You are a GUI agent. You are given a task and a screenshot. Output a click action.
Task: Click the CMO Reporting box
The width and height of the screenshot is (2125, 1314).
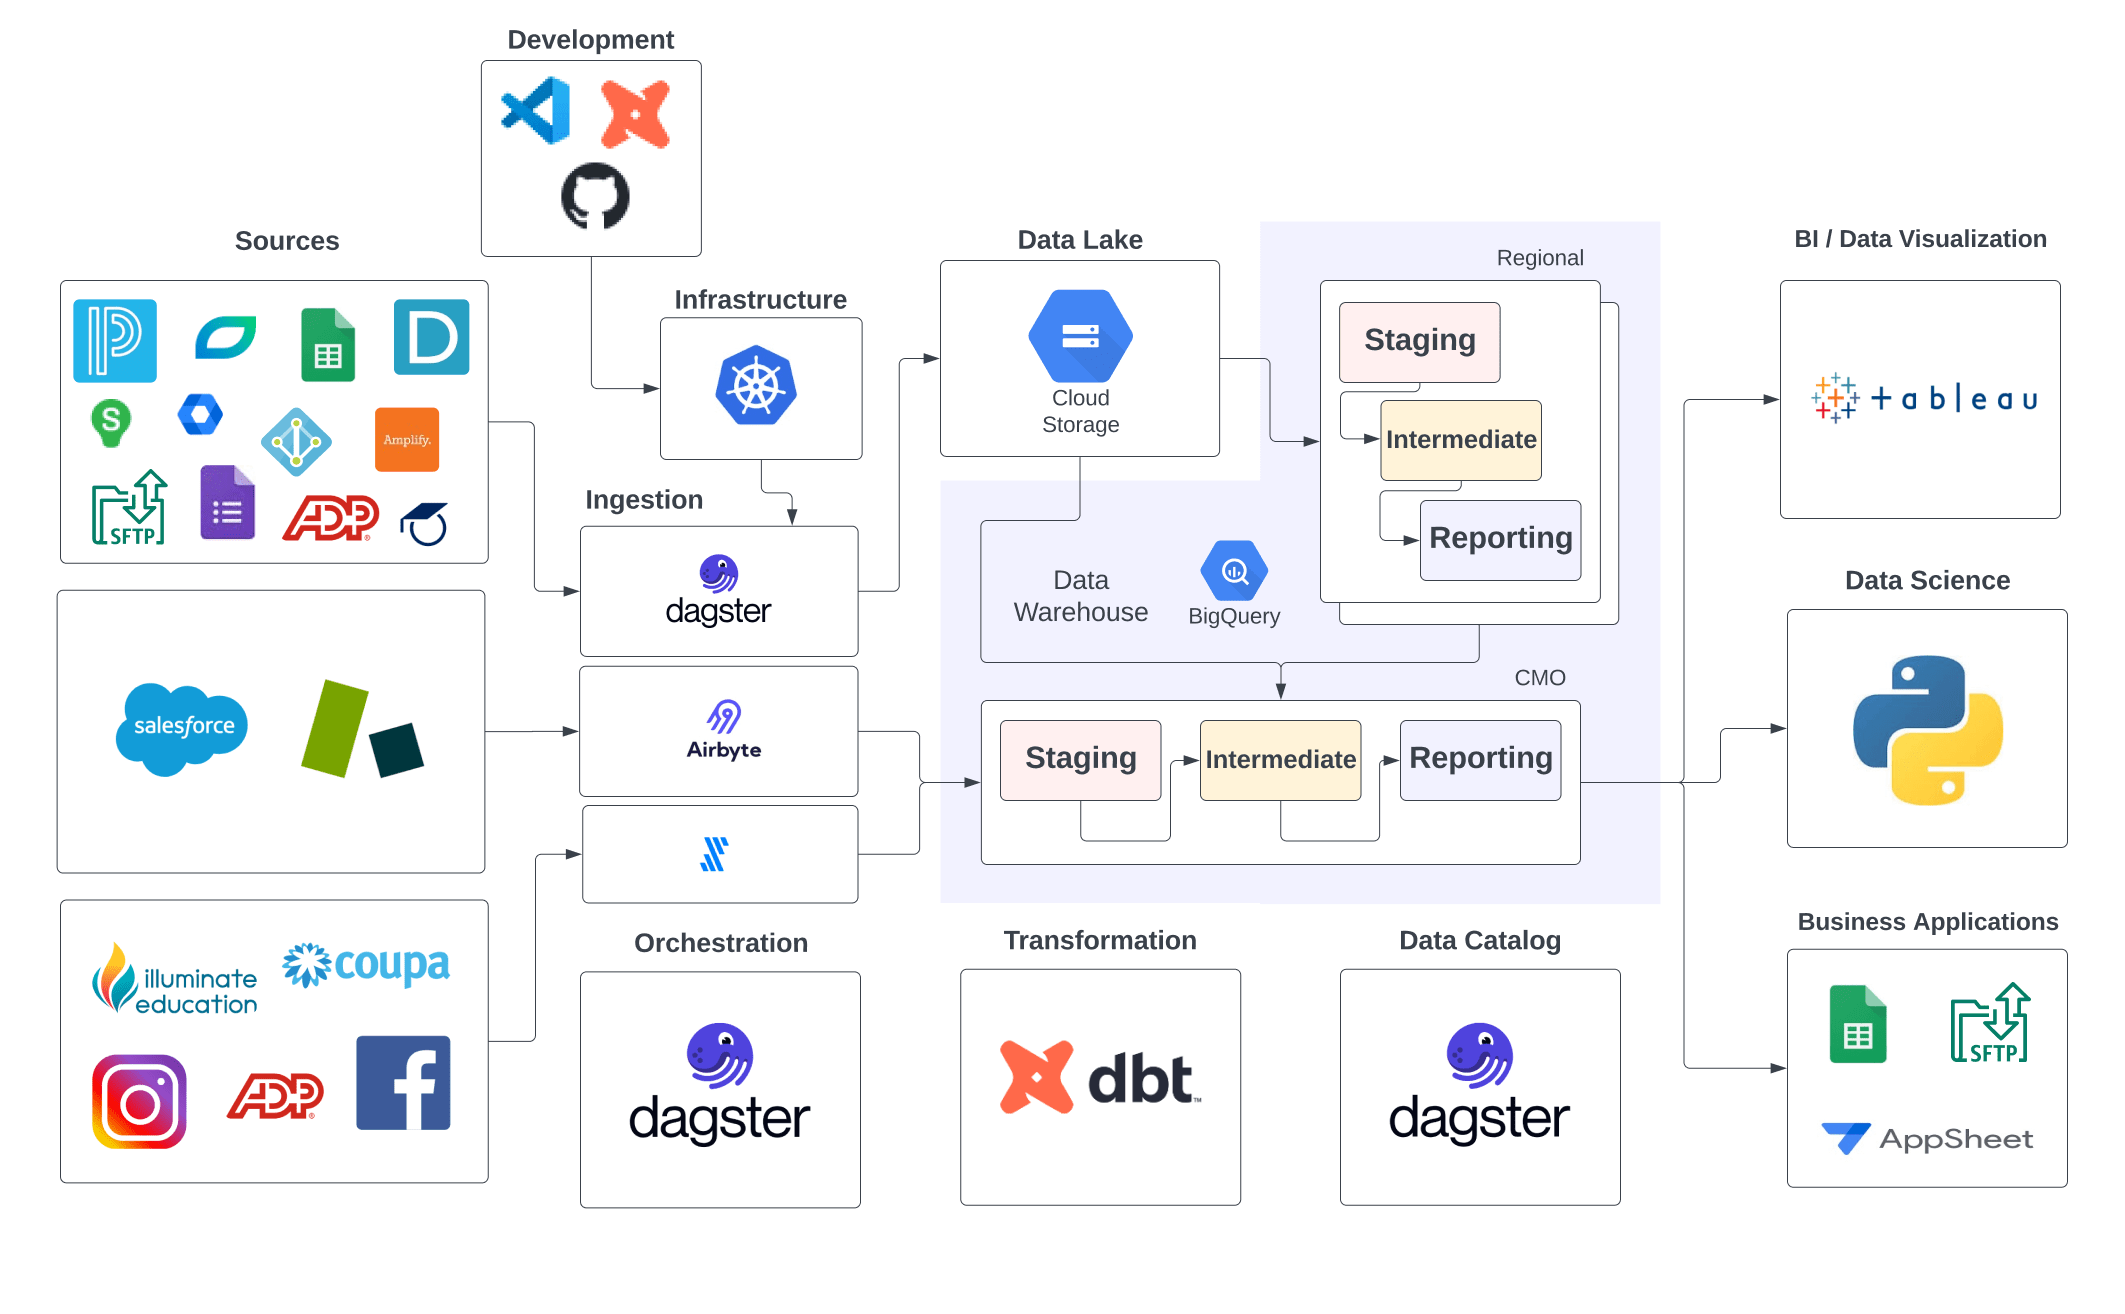click(1481, 760)
